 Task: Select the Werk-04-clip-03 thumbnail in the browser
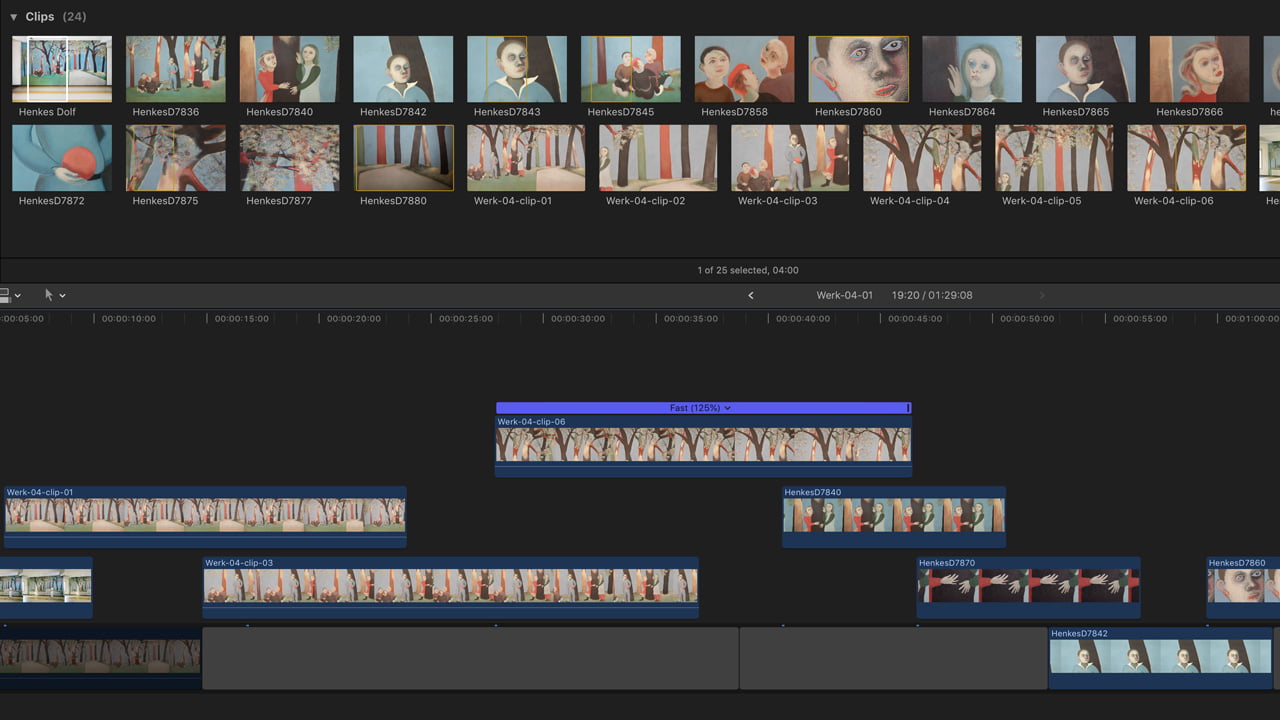790,158
